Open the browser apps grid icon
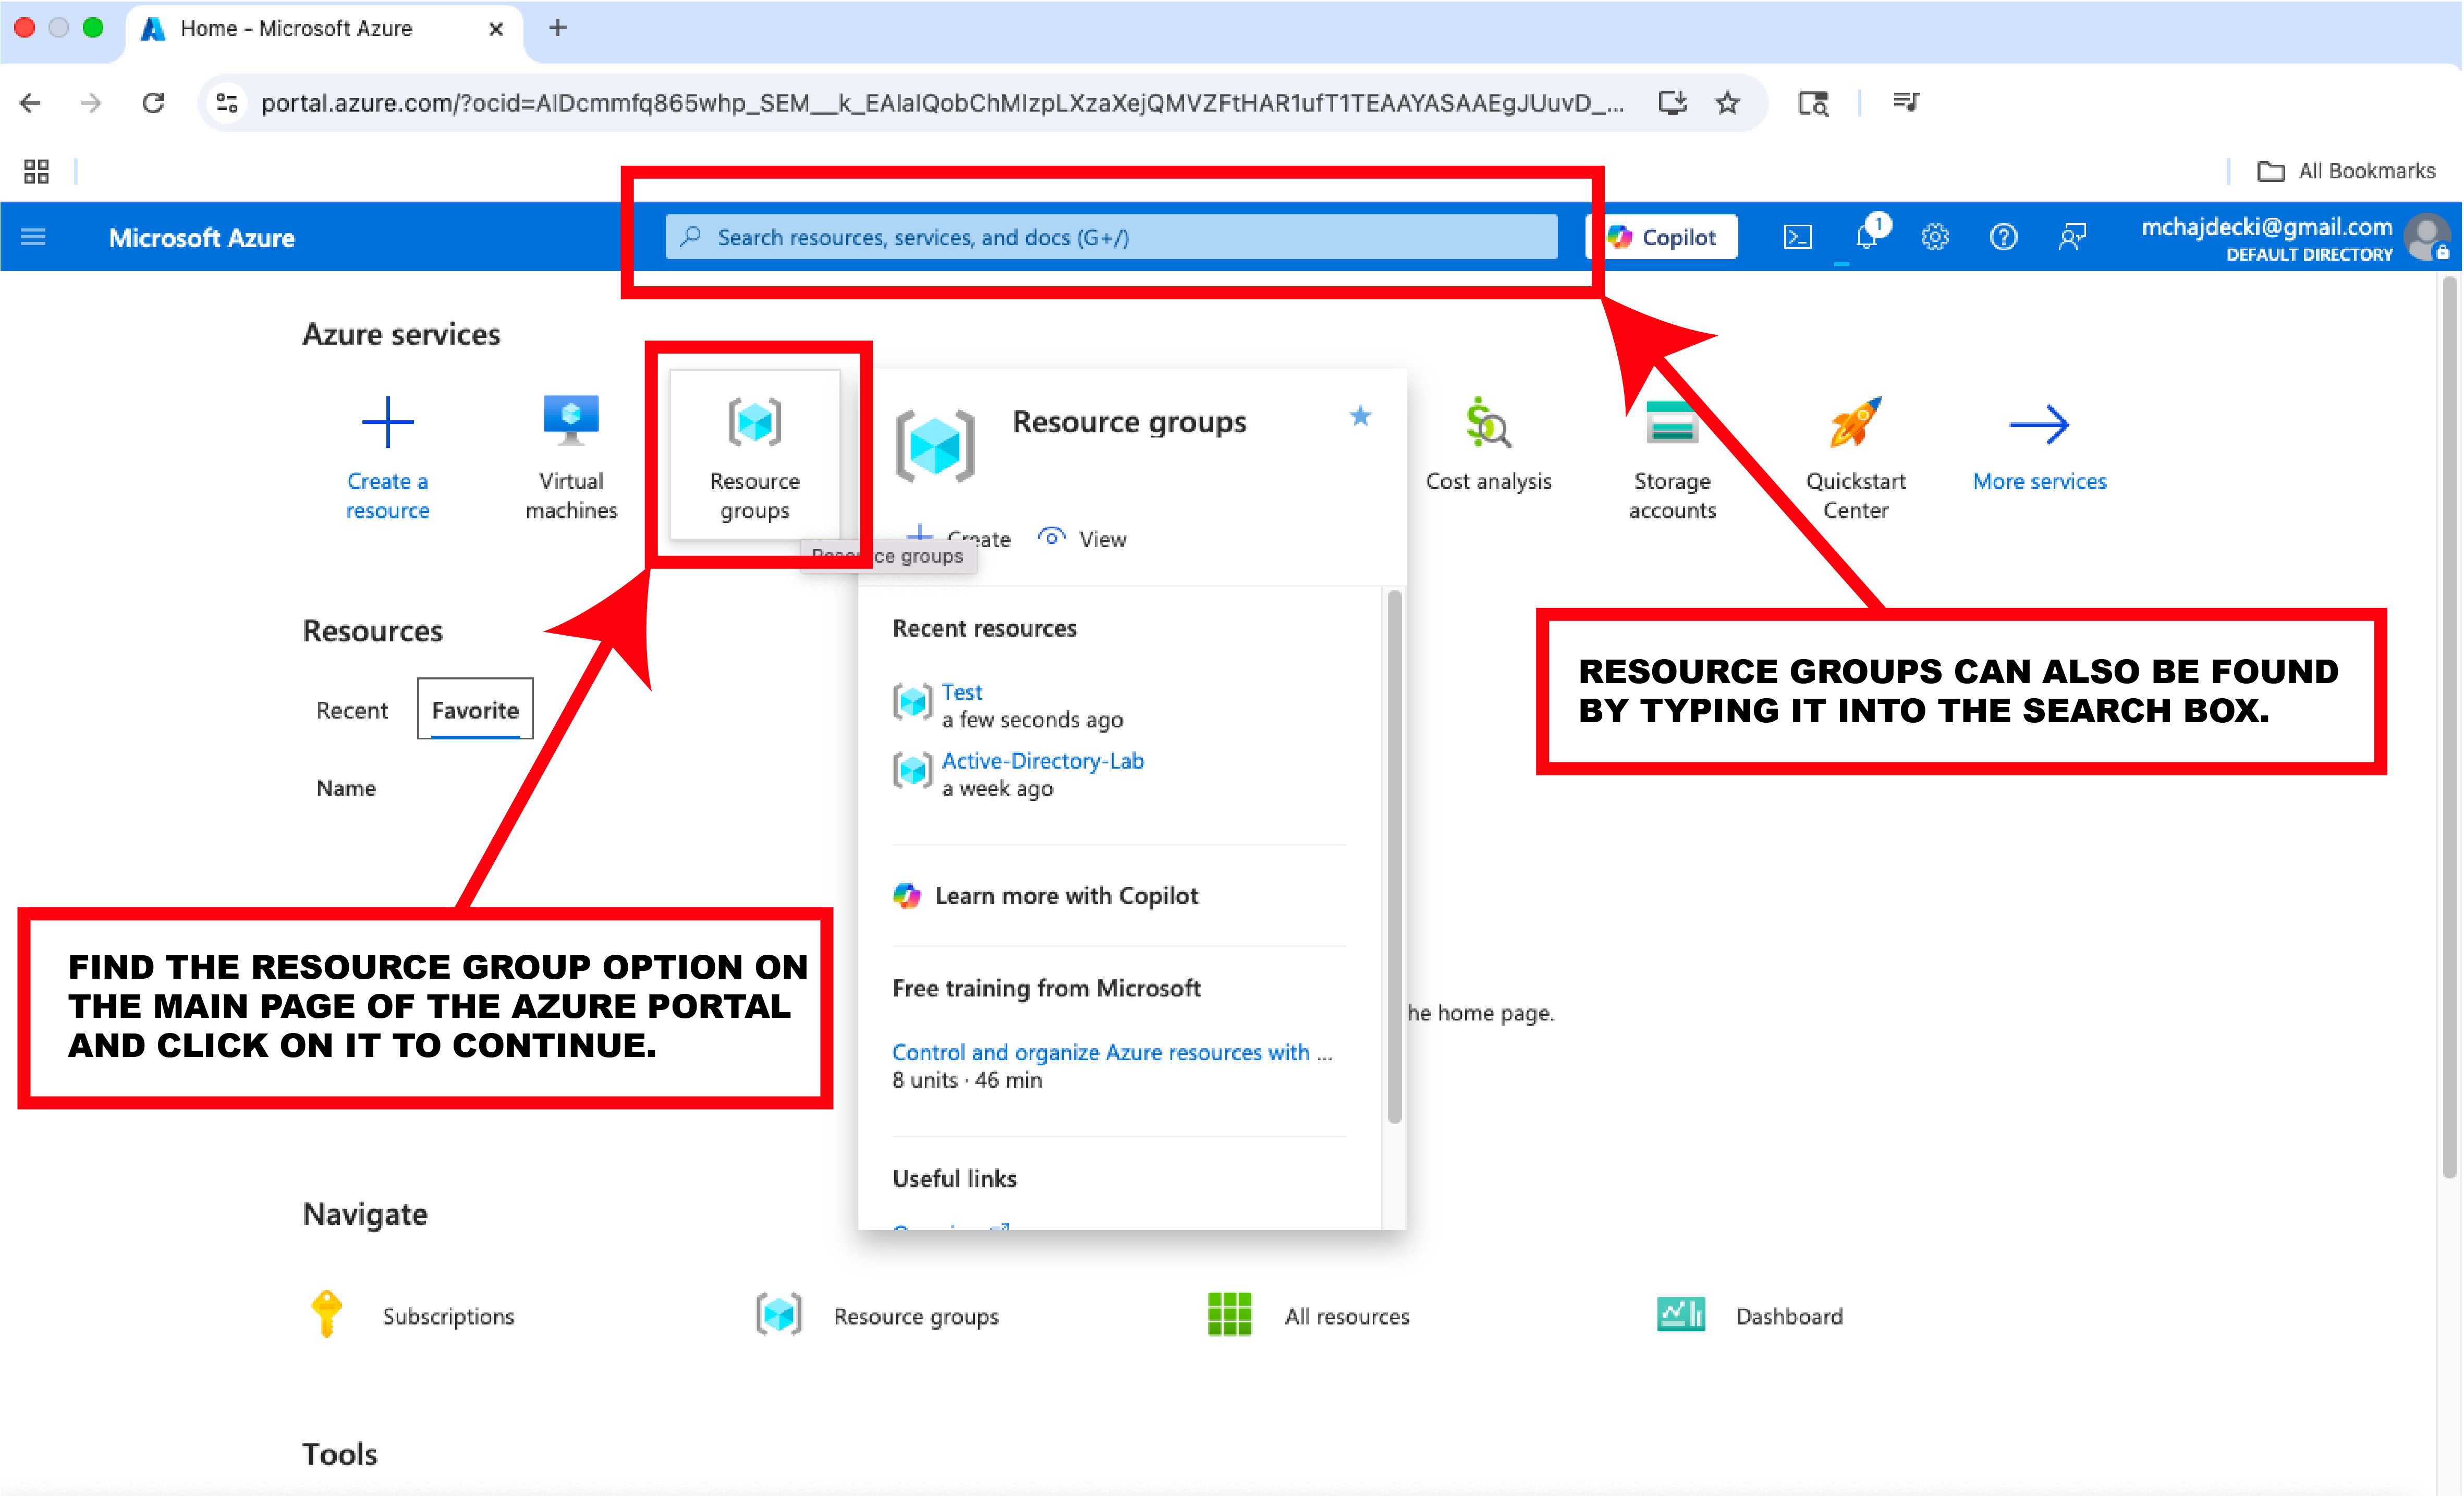Screen dimensions: 2464x1496 click(x=36, y=171)
